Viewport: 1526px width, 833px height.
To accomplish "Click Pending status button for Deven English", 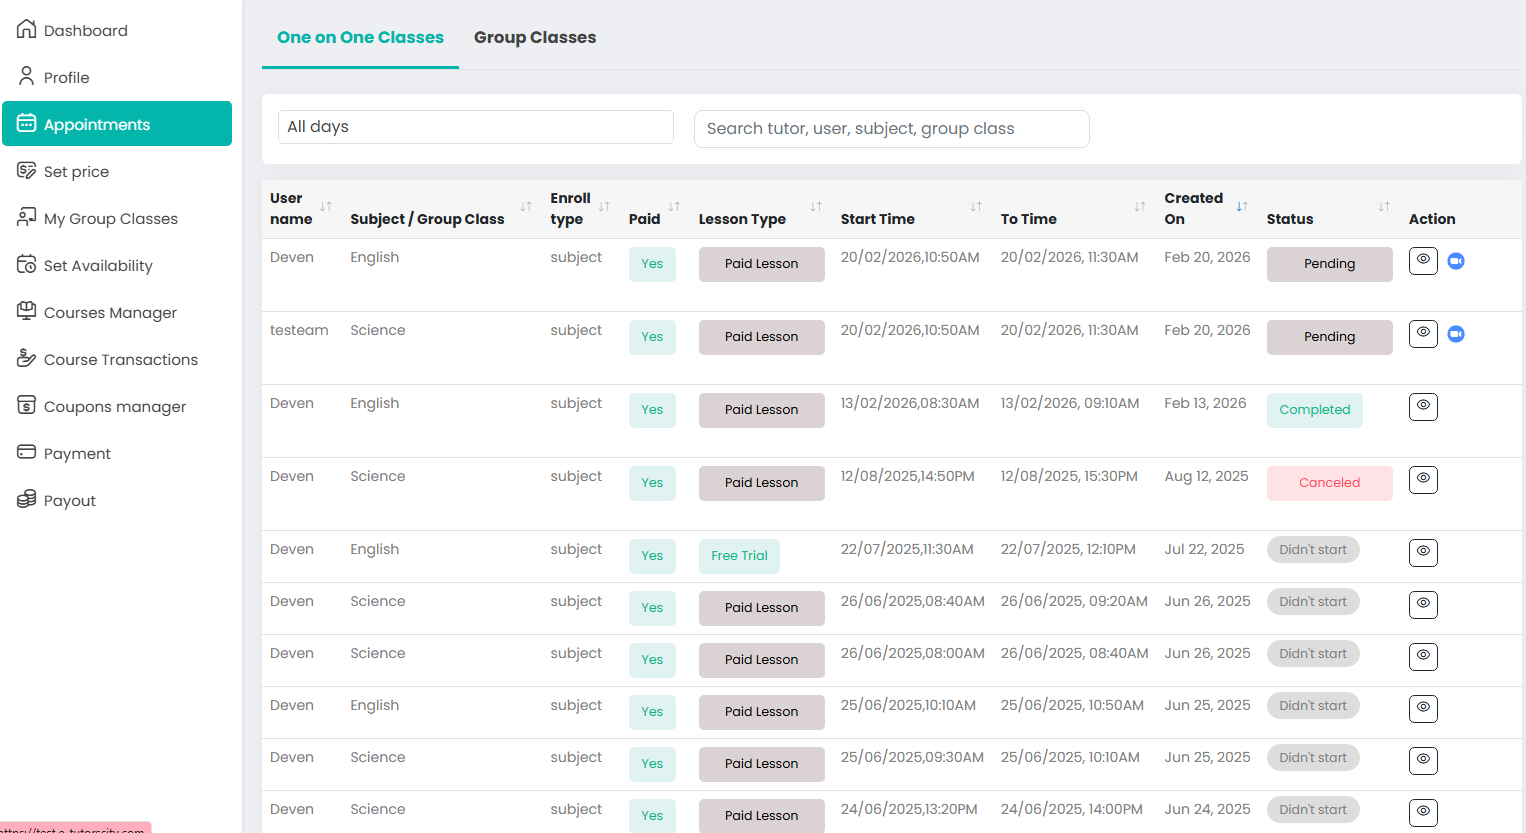I will tap(1329, 264).
